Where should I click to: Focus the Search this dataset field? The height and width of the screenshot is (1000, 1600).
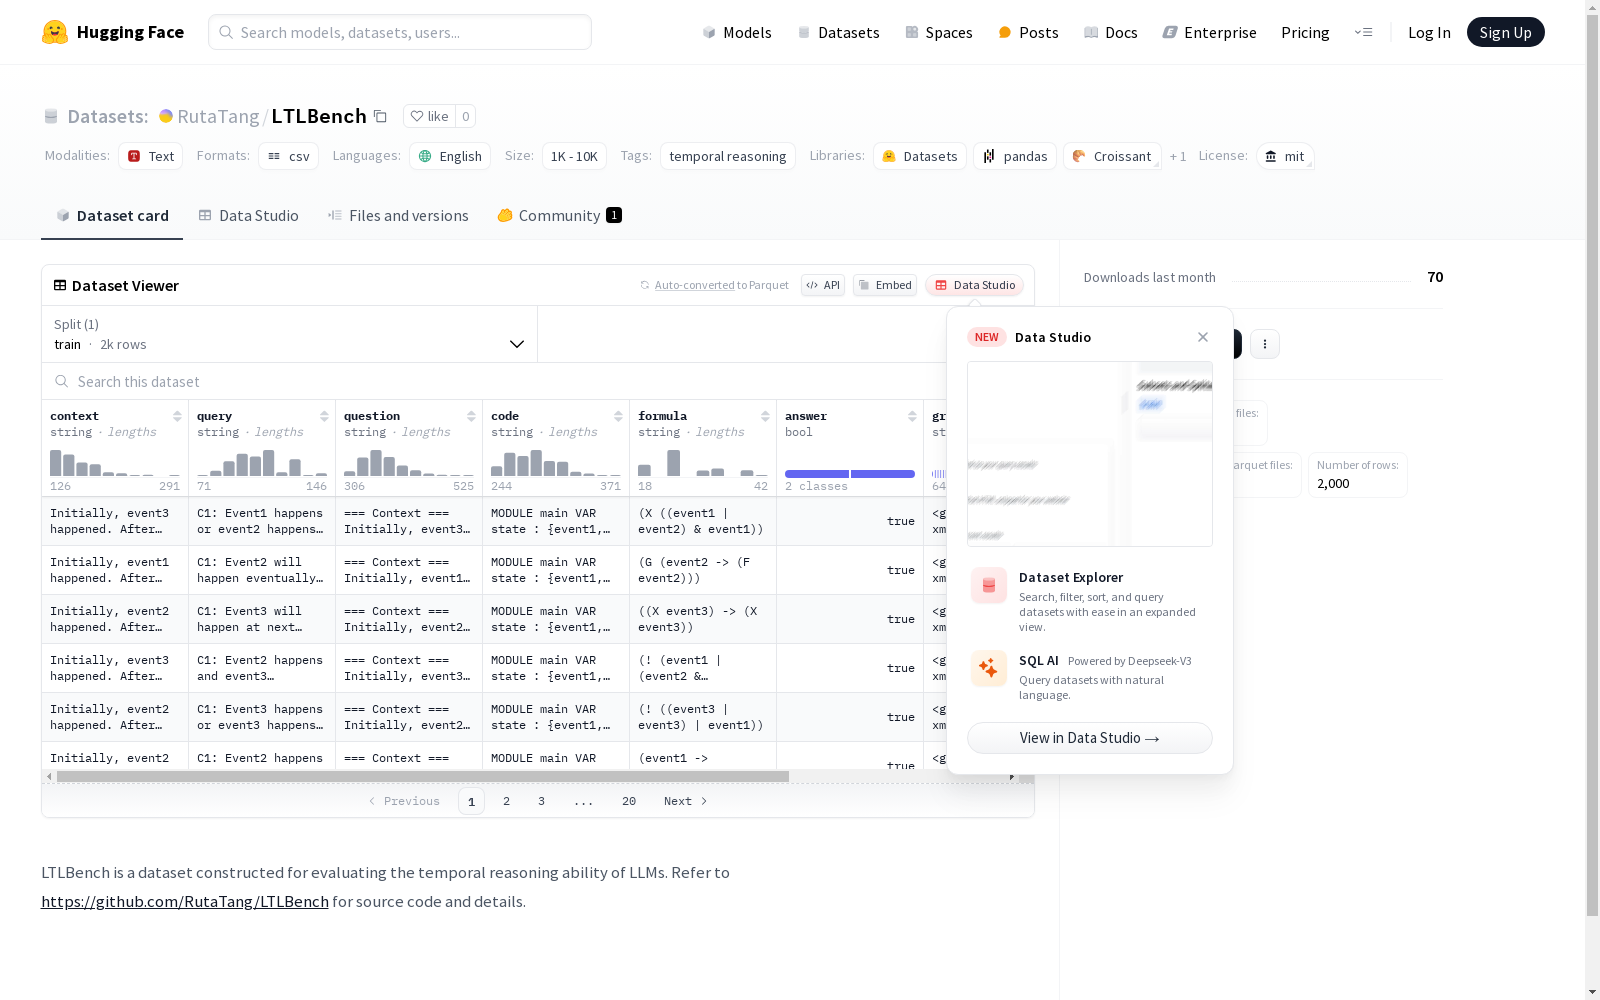coord(494,381)
